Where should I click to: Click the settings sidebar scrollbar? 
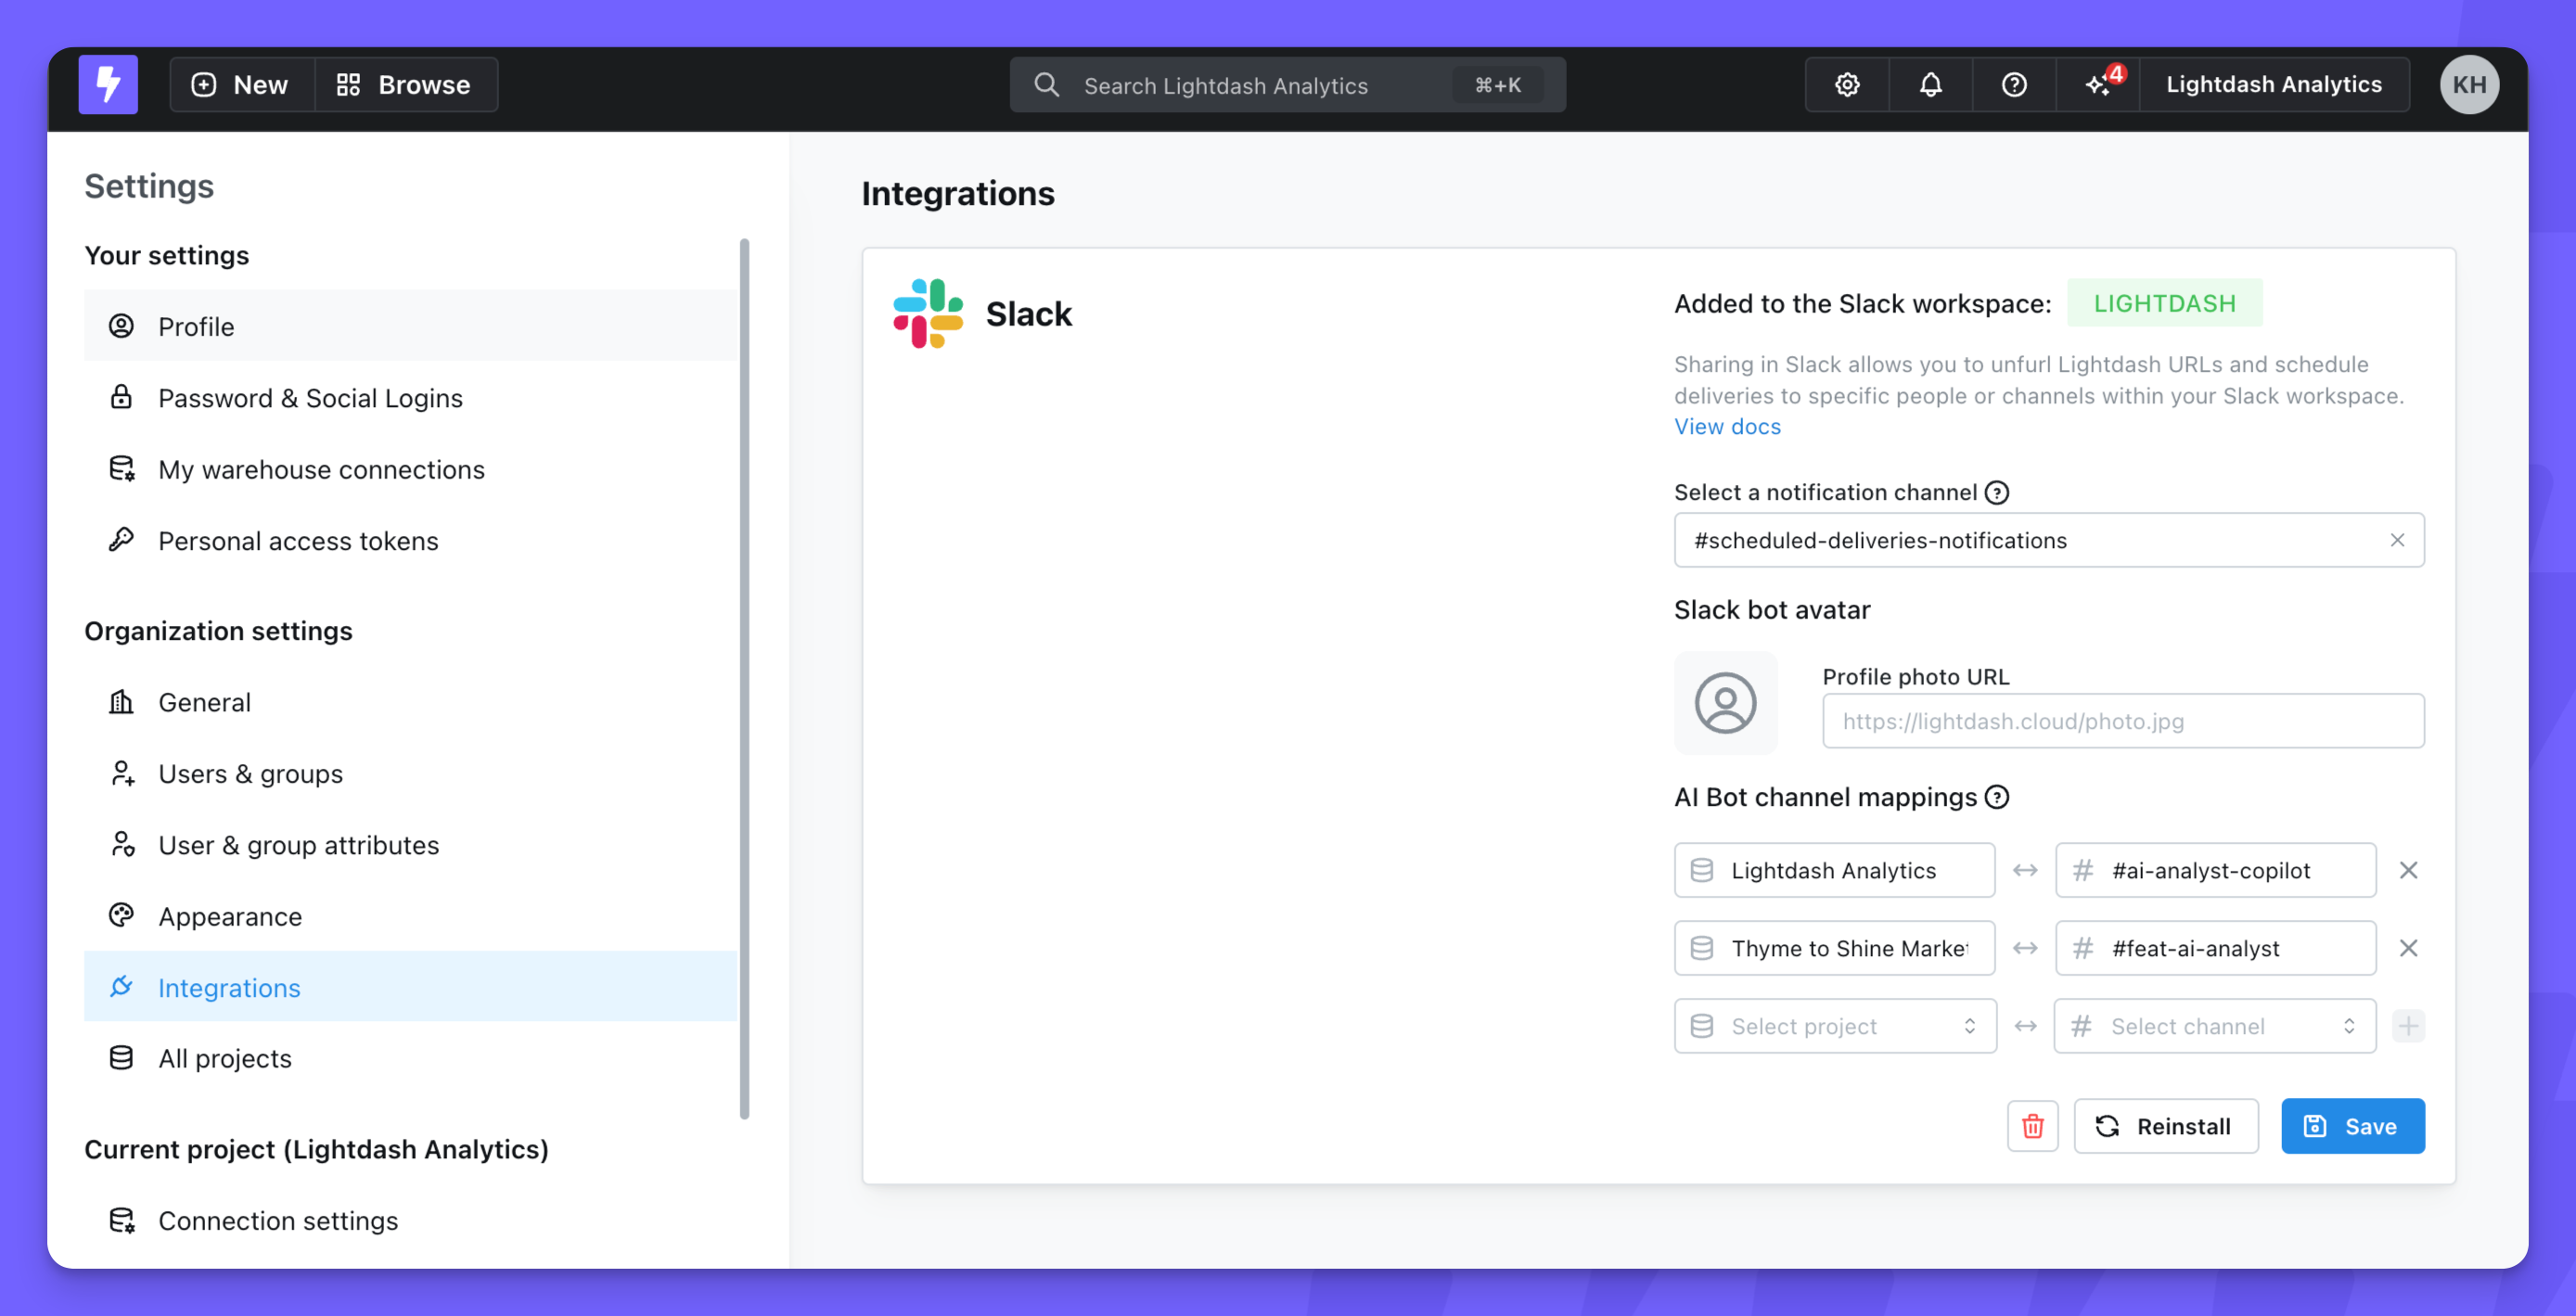pos(744,680)
